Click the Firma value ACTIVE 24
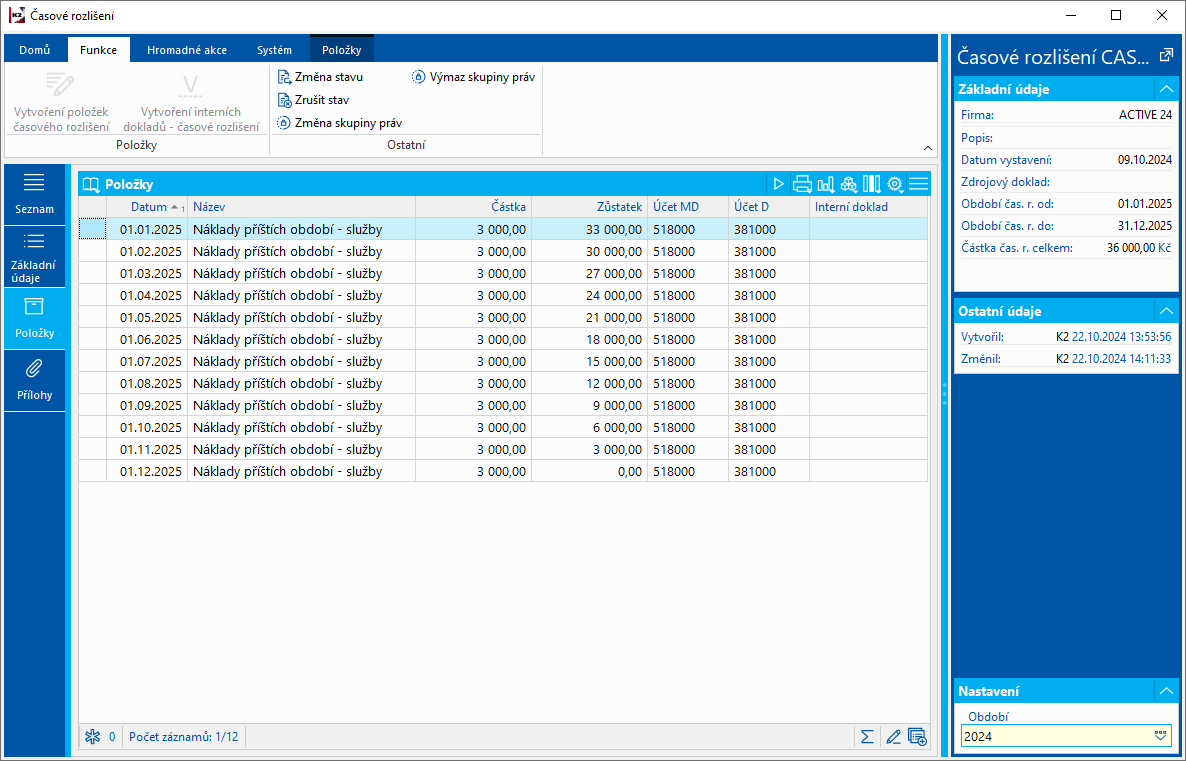The image size is (1186, 761). (x=1145, y=115)
